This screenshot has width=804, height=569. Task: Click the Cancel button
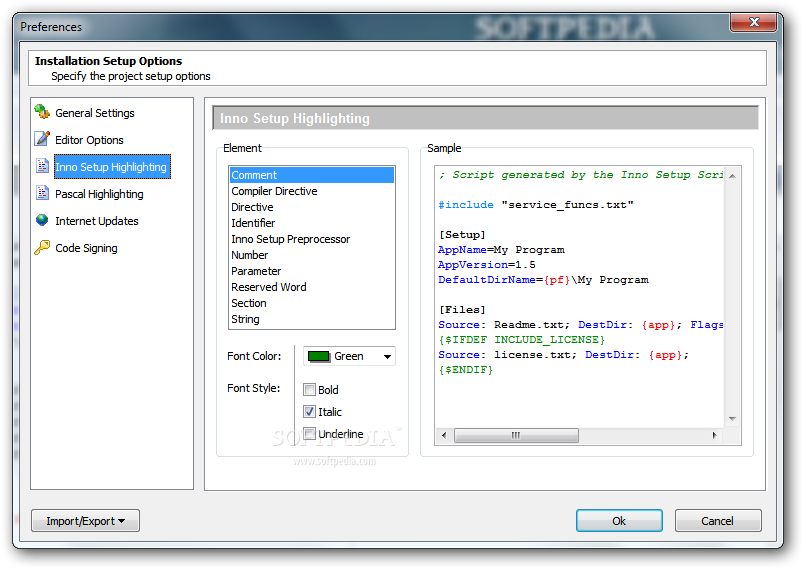(718, 521)
